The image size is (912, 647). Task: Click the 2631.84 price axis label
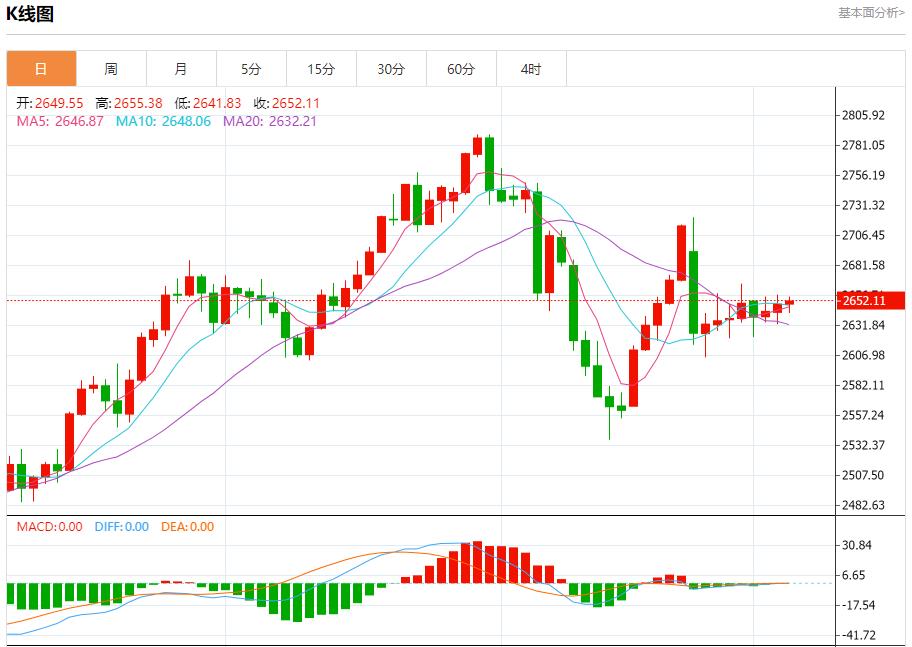(863, 325)
